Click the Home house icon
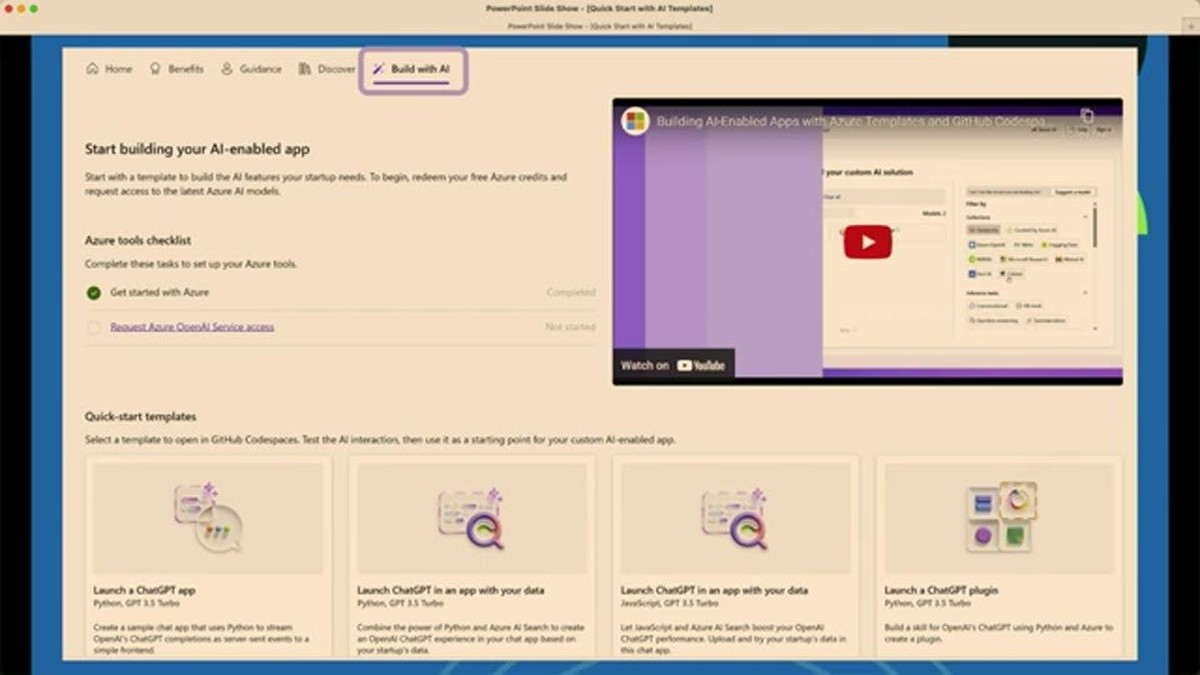This screenshot has width=1200, height=675. pyautogui.click(x=93, y=69)
